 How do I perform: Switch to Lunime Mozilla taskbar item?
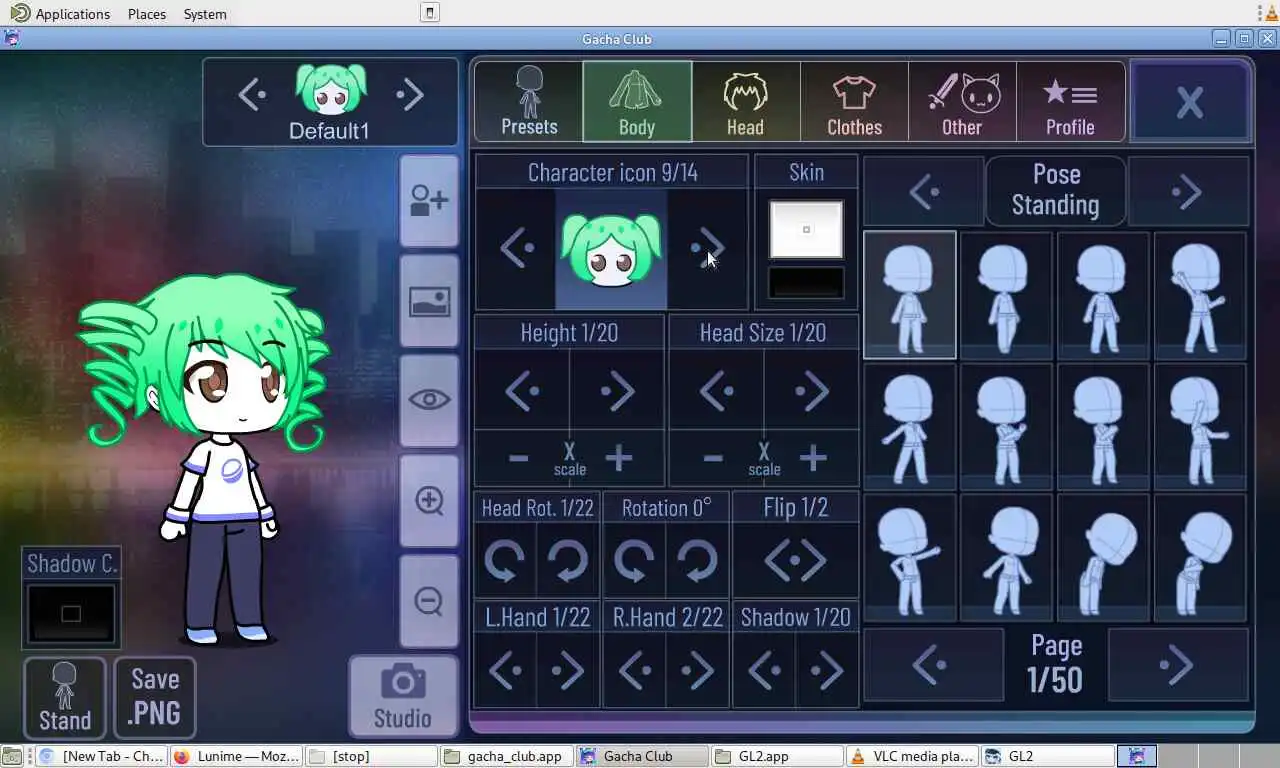(x=236, y=756)
